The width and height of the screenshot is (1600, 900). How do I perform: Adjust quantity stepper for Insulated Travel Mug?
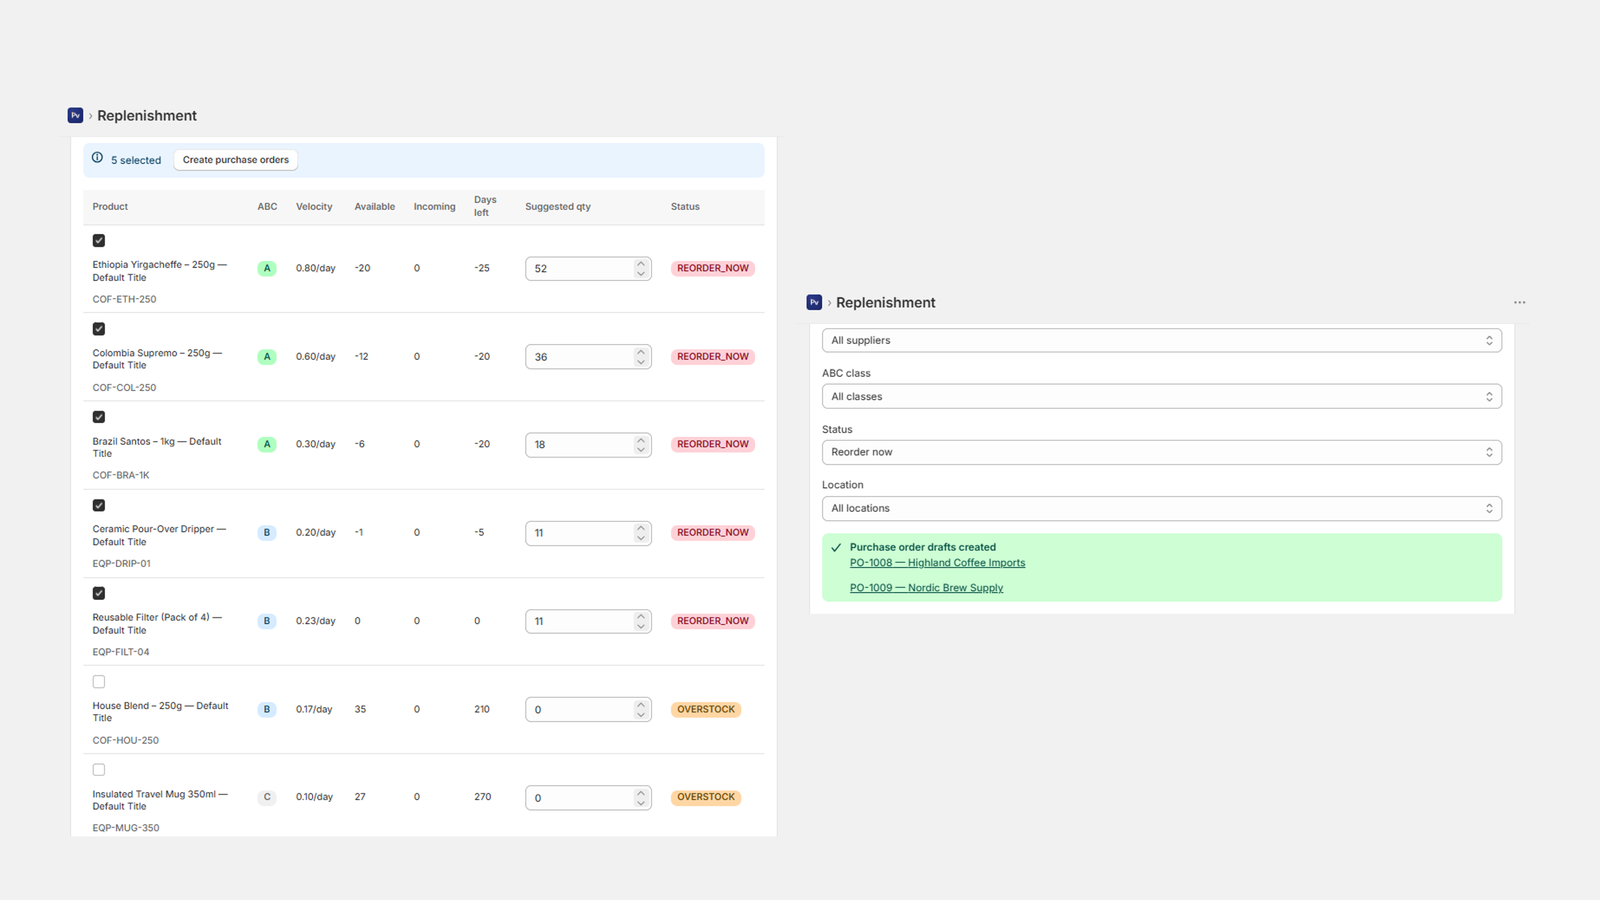coord(641,797)
